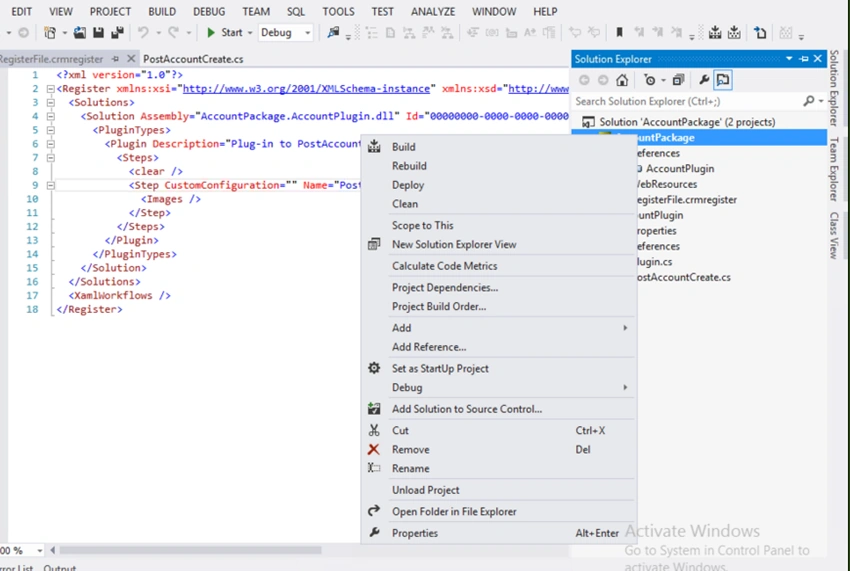Pin the RegisterFile.crmregister tab
The height and width of the screenshot is (571, 850).
click(x=115, y=59)
